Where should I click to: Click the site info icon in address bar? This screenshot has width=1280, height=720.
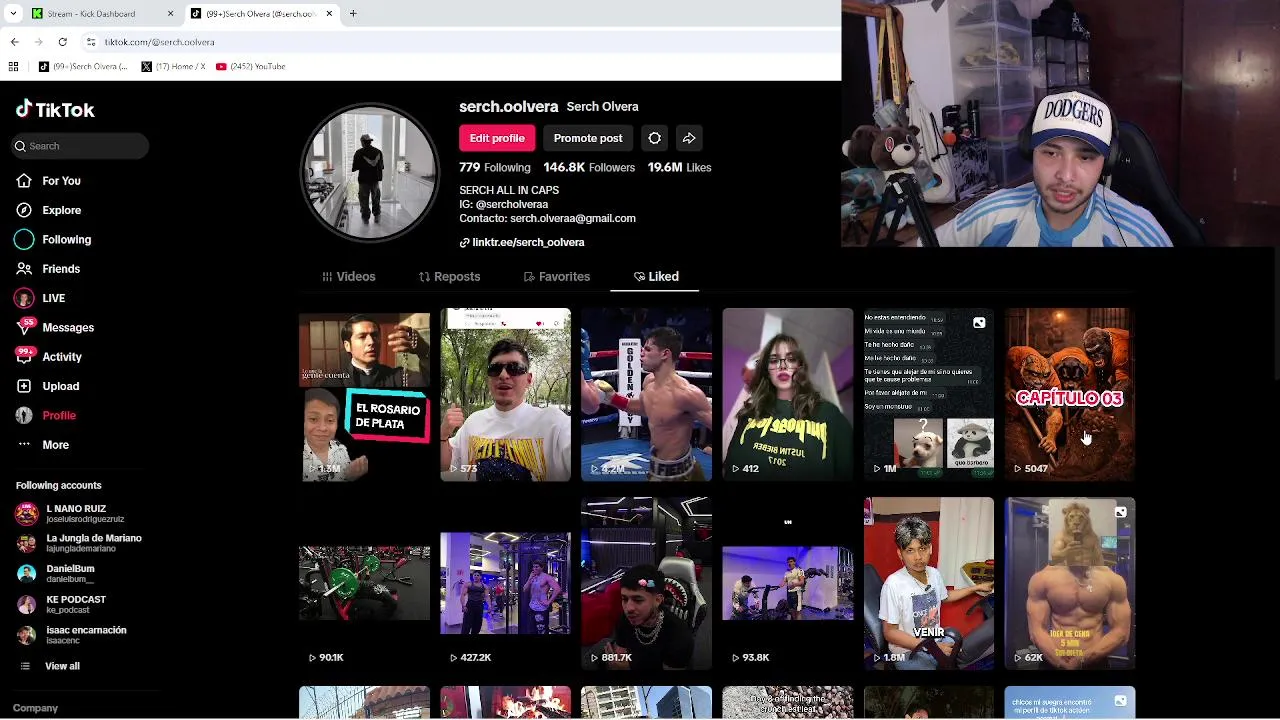tap(91, 42)
